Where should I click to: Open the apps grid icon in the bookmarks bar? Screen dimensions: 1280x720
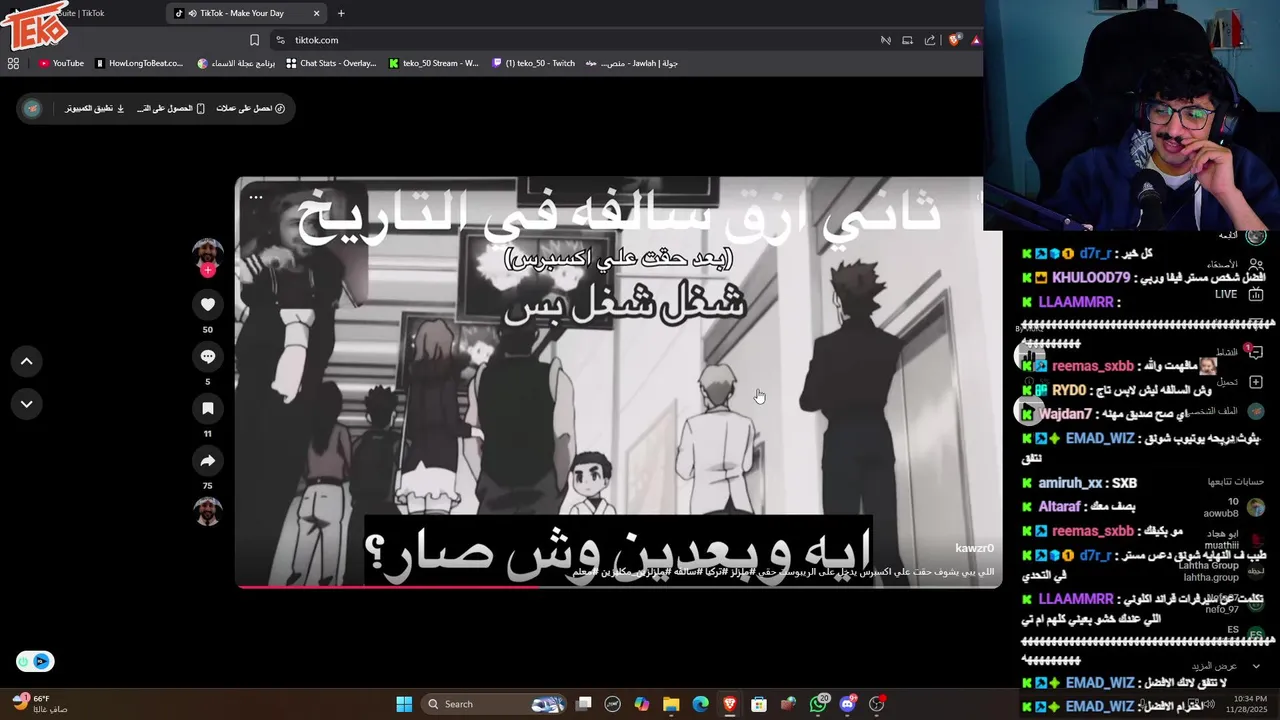pos(13,63)
